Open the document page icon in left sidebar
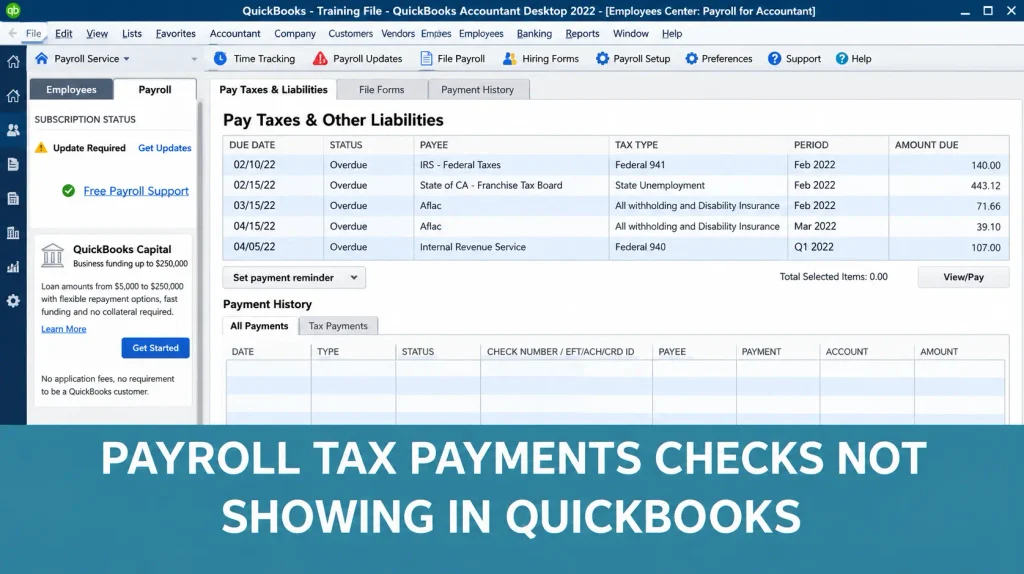This screenshot has height=574, width=1024. click(x=13, y=164)
